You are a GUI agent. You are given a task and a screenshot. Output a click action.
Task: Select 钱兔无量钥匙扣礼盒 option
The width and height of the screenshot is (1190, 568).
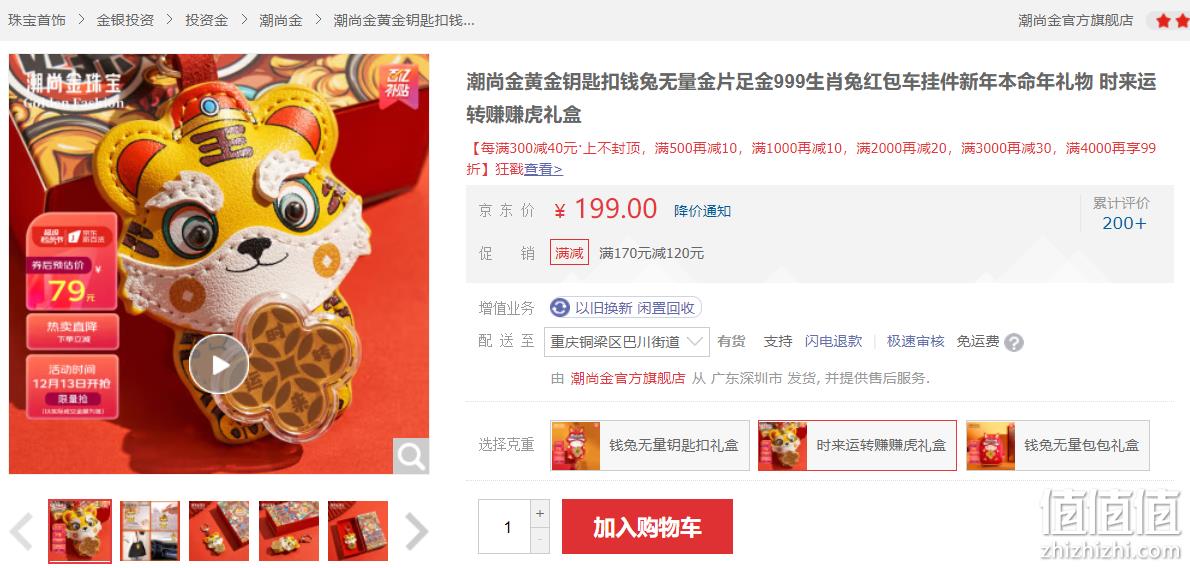tap(650, 446)
